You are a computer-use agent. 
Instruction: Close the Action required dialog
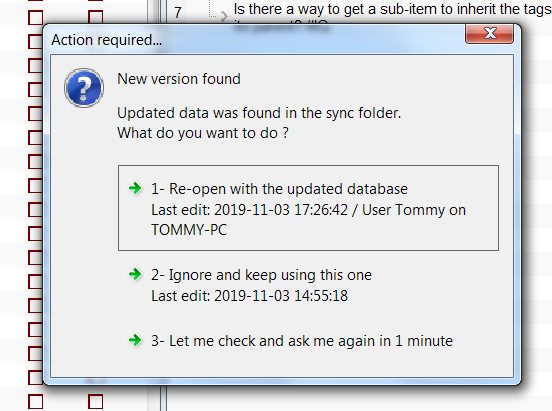489,34
